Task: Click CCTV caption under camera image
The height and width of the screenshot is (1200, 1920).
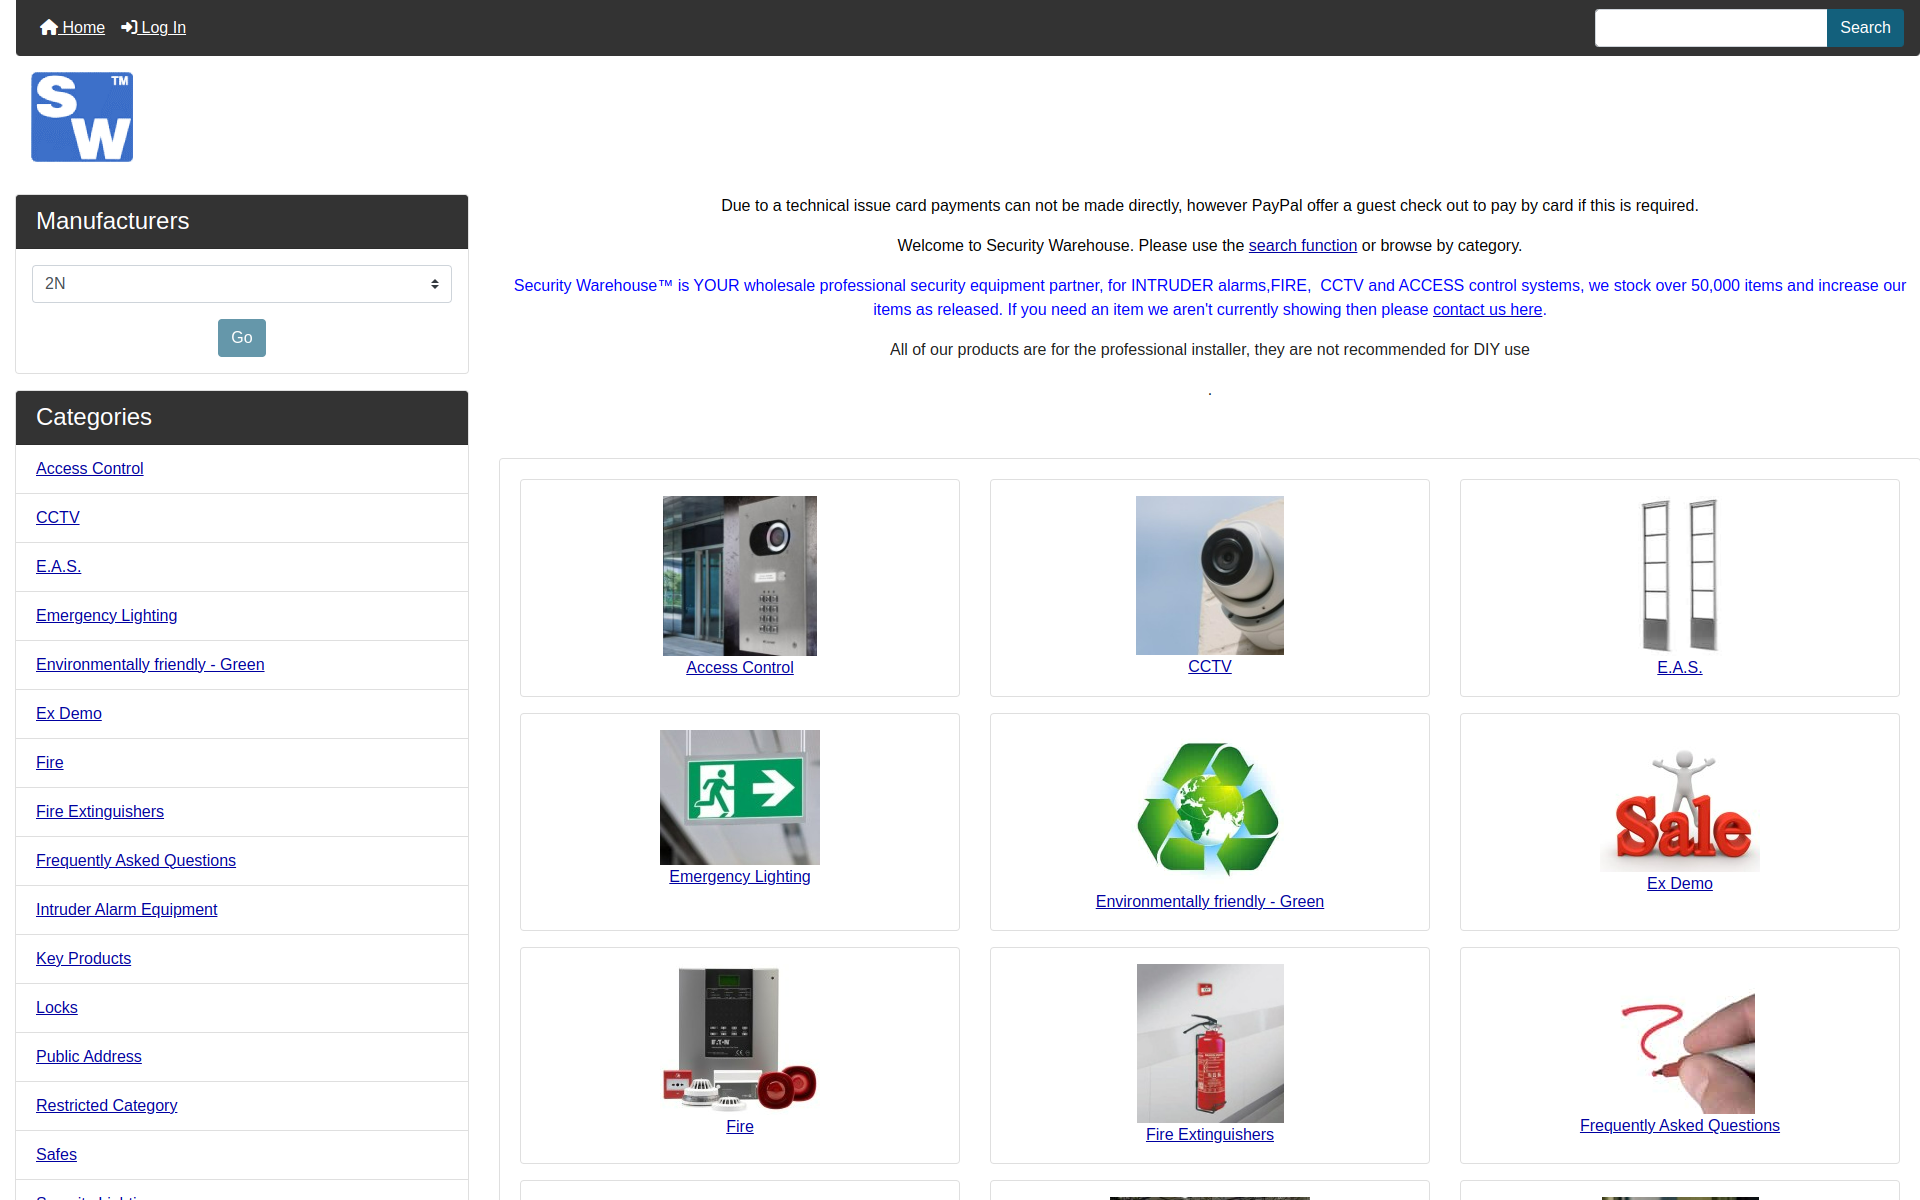Action: click(x=1210, y=666)
